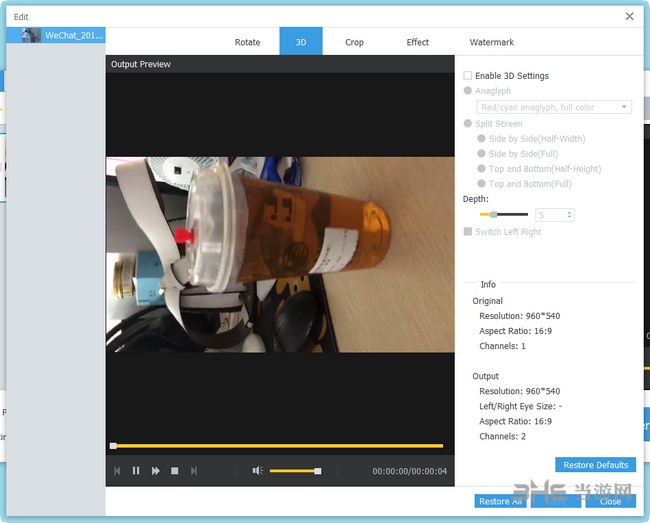This screenshot has width=650, height=523.
Task: Select the Anaglyph radio option
Action: (x=468, y=91)
